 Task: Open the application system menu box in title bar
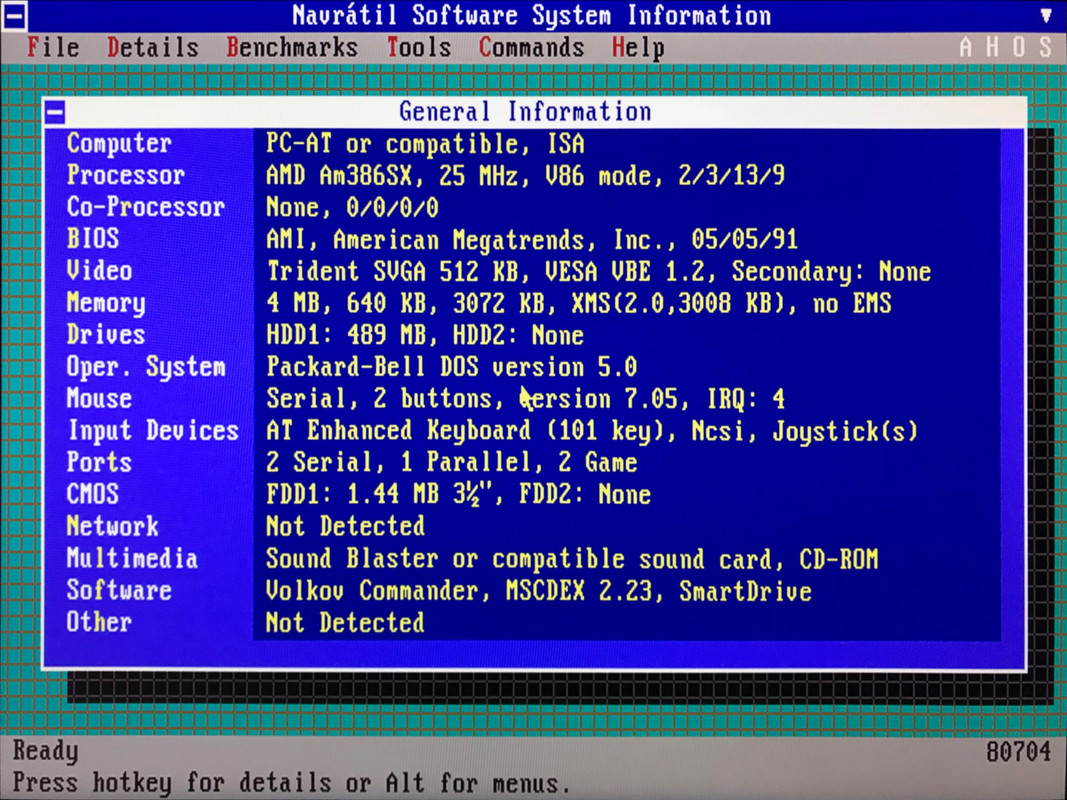point(14,16)
